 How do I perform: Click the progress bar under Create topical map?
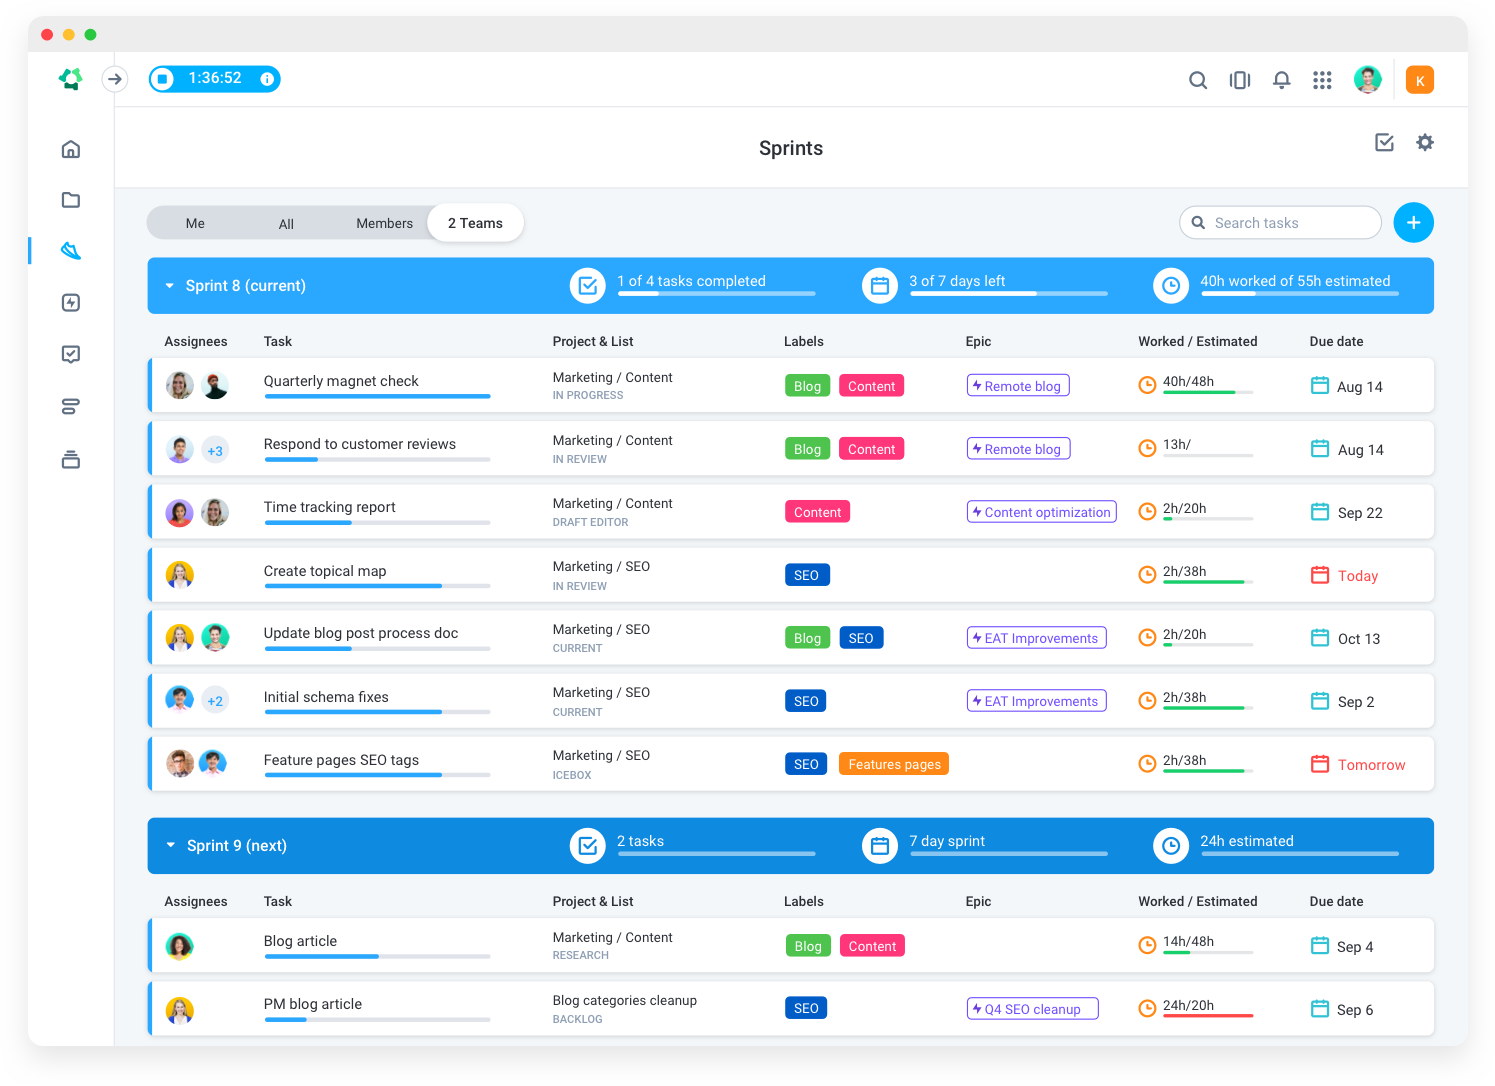(x=376, y=586)
